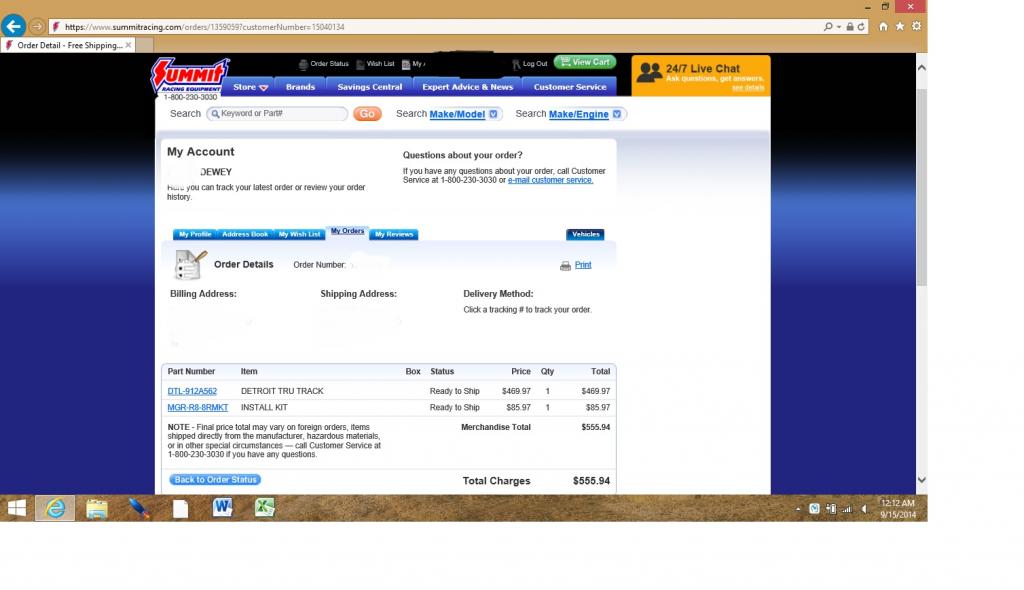This screenshot has height=590, width=1024.
Task: Click the browser home icon
Action: coord(883,27)
